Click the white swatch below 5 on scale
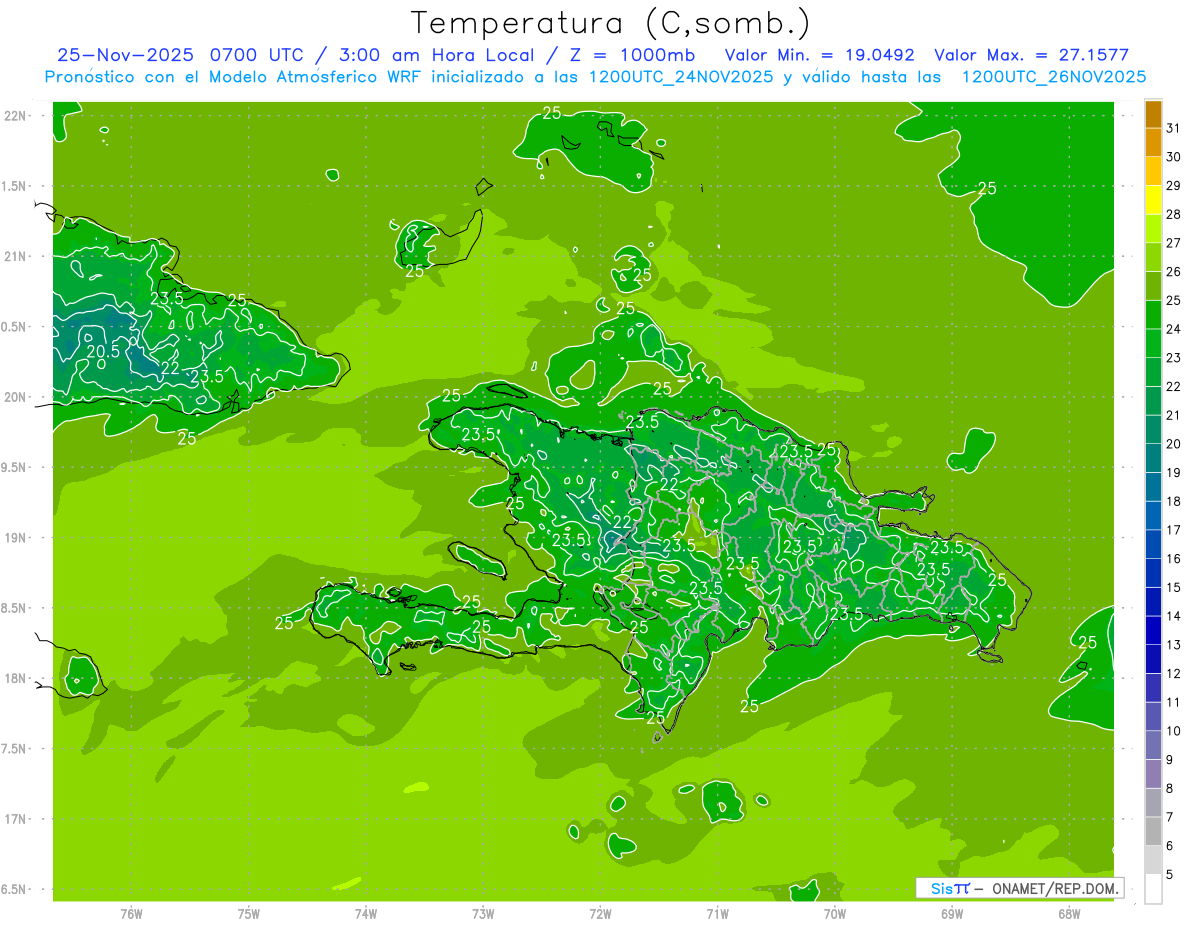Screen dimensions: 1200x927 click(x=1153, y=889)
